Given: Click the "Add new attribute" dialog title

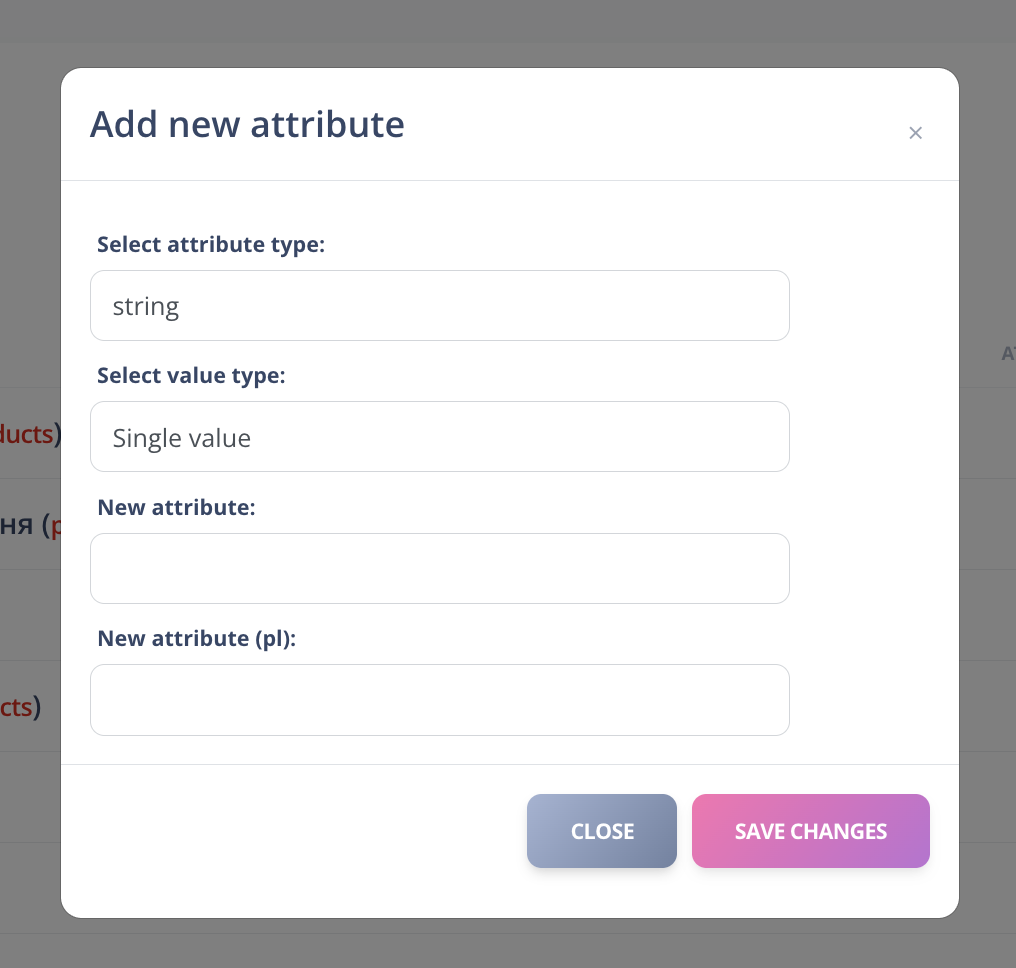Looking at the screenshot, I should (x=247, y=125).
